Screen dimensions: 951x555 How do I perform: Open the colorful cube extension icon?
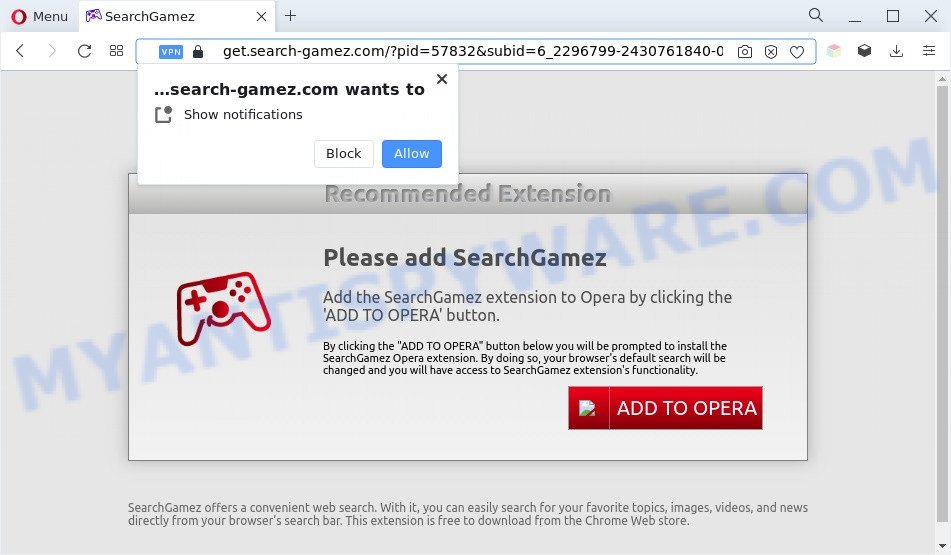[834, 51]
